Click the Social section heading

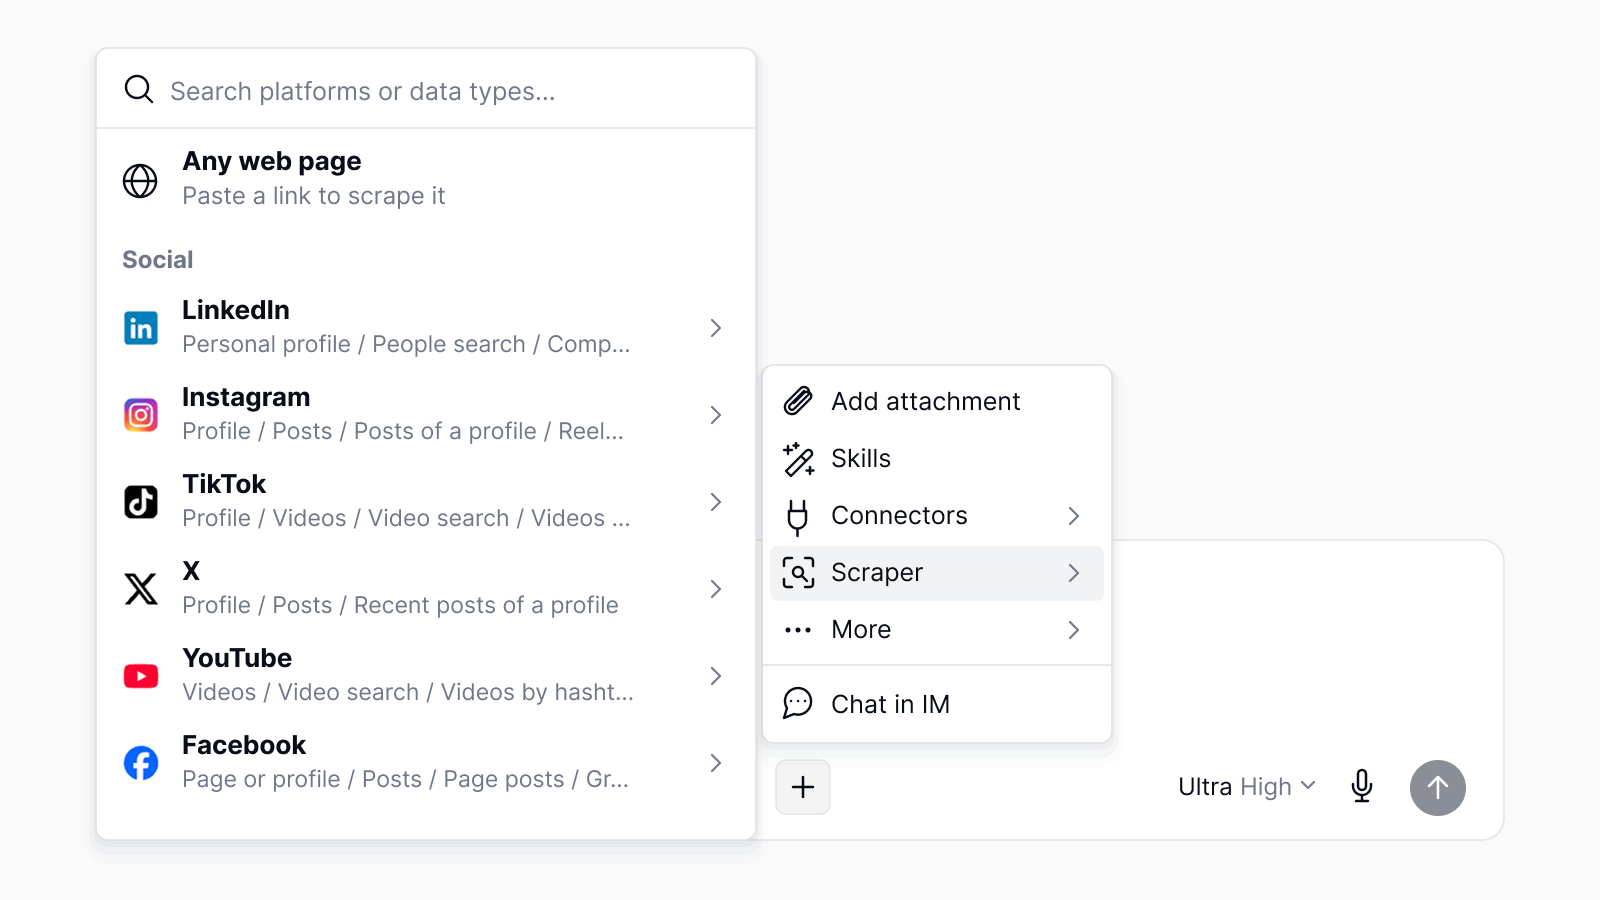click(158, 260)
